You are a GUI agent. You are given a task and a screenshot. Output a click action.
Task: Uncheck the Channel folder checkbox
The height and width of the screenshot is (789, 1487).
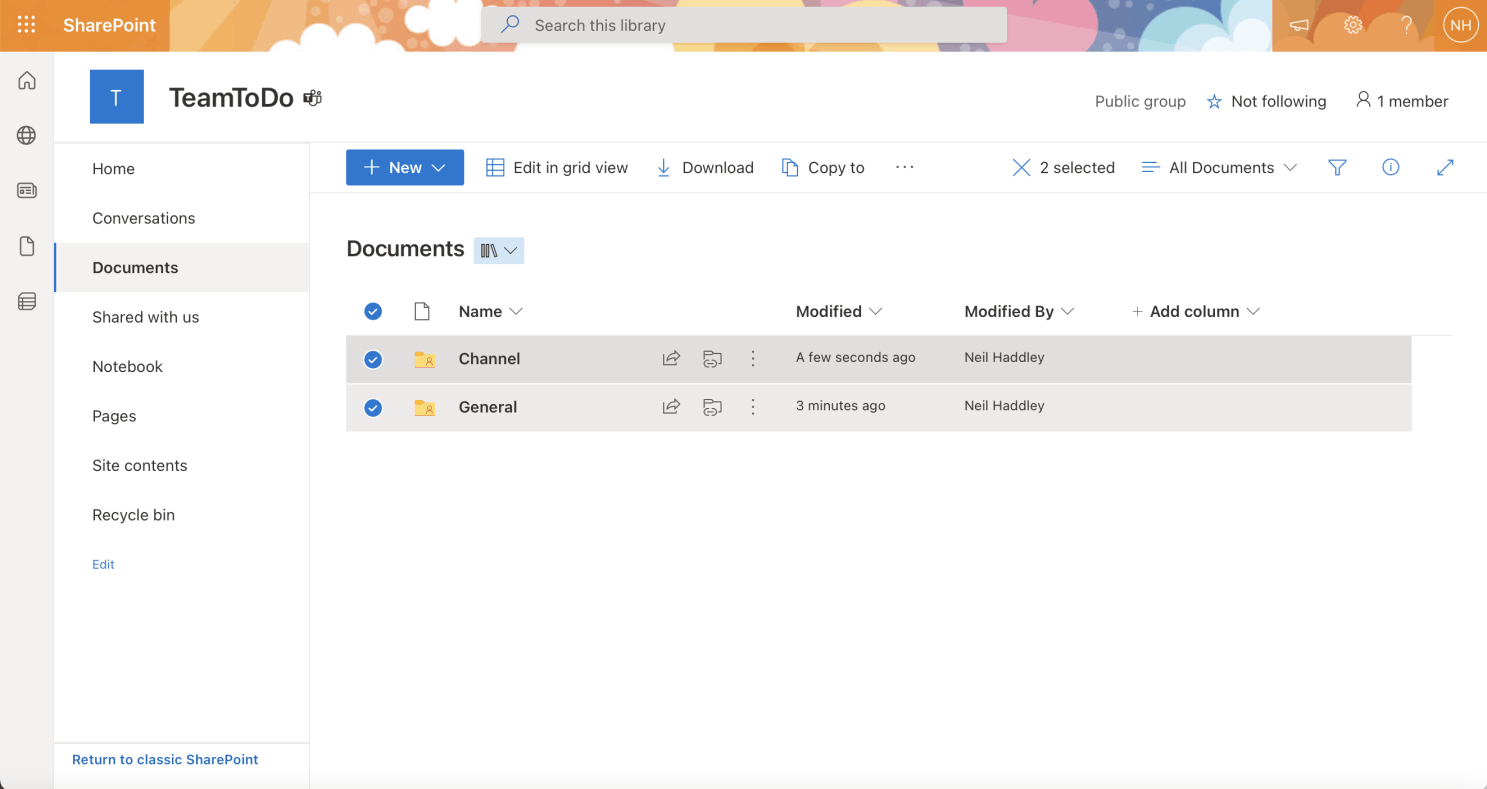click(x=373, y=359)
